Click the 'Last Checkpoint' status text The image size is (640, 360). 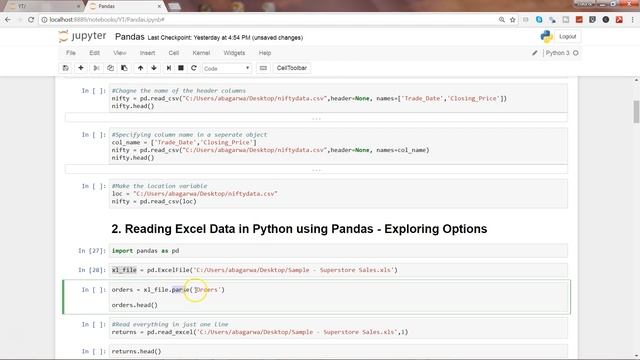(225, 38)
